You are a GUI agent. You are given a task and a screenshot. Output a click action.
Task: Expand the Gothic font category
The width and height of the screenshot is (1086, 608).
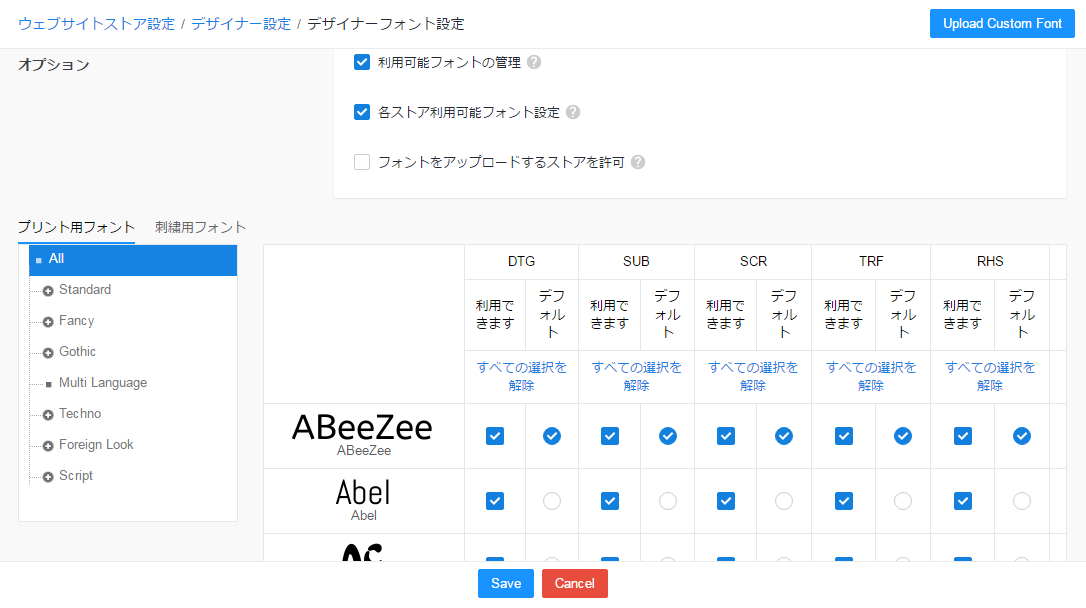[x=48, y=353]
